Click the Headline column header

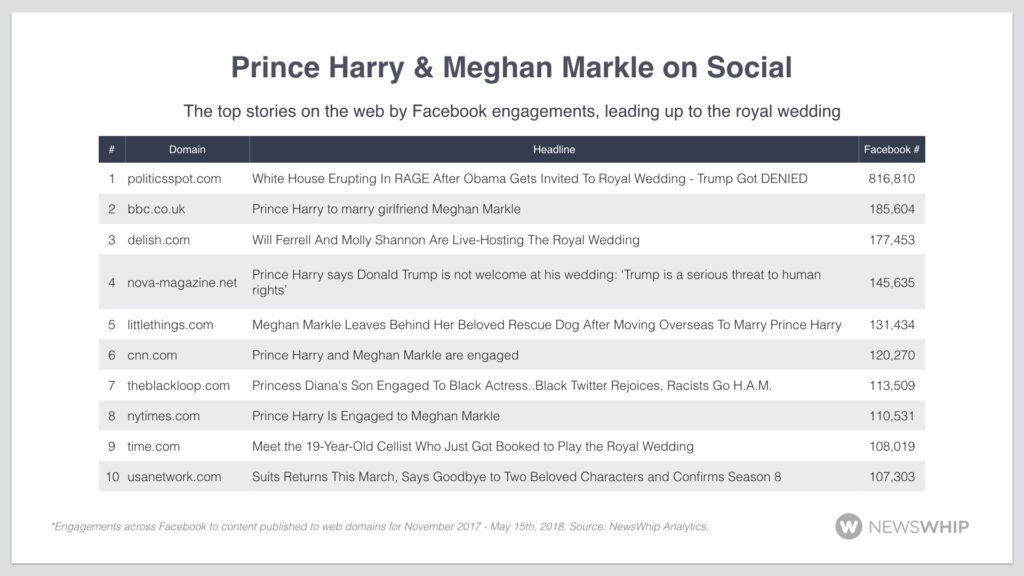pos(554,150)
